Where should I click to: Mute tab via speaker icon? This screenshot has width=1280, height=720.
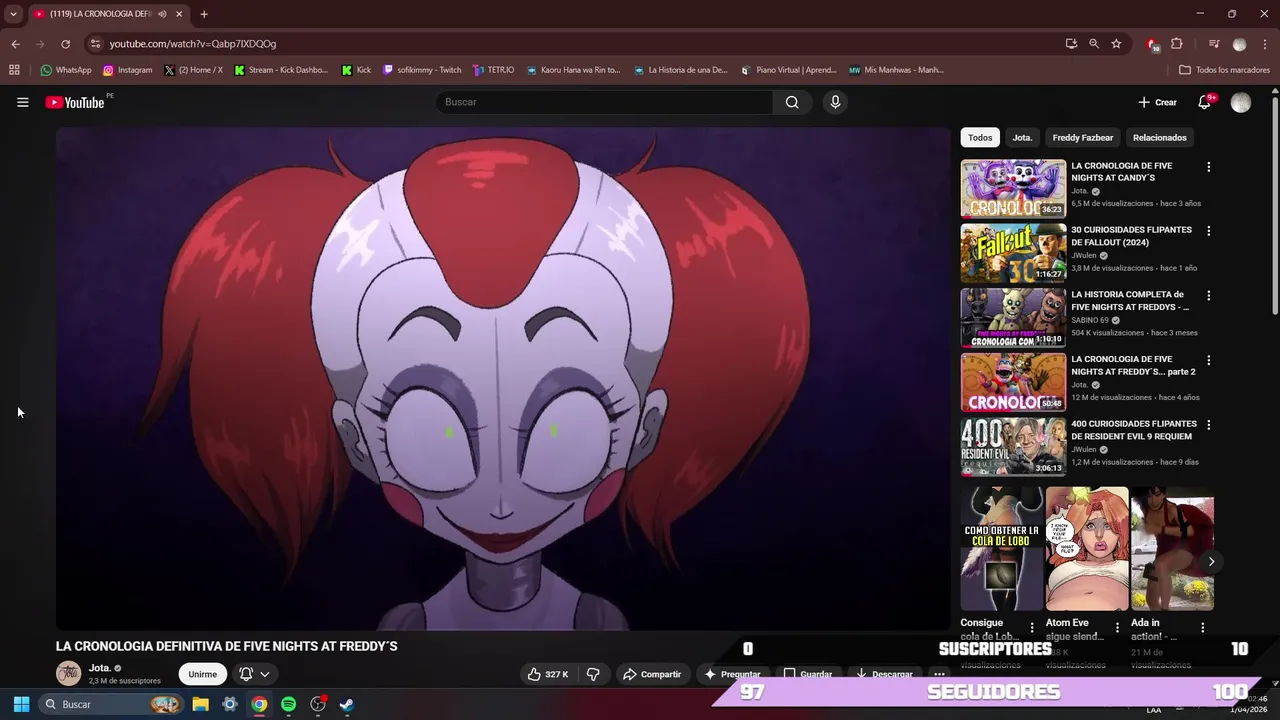[162, 14]
